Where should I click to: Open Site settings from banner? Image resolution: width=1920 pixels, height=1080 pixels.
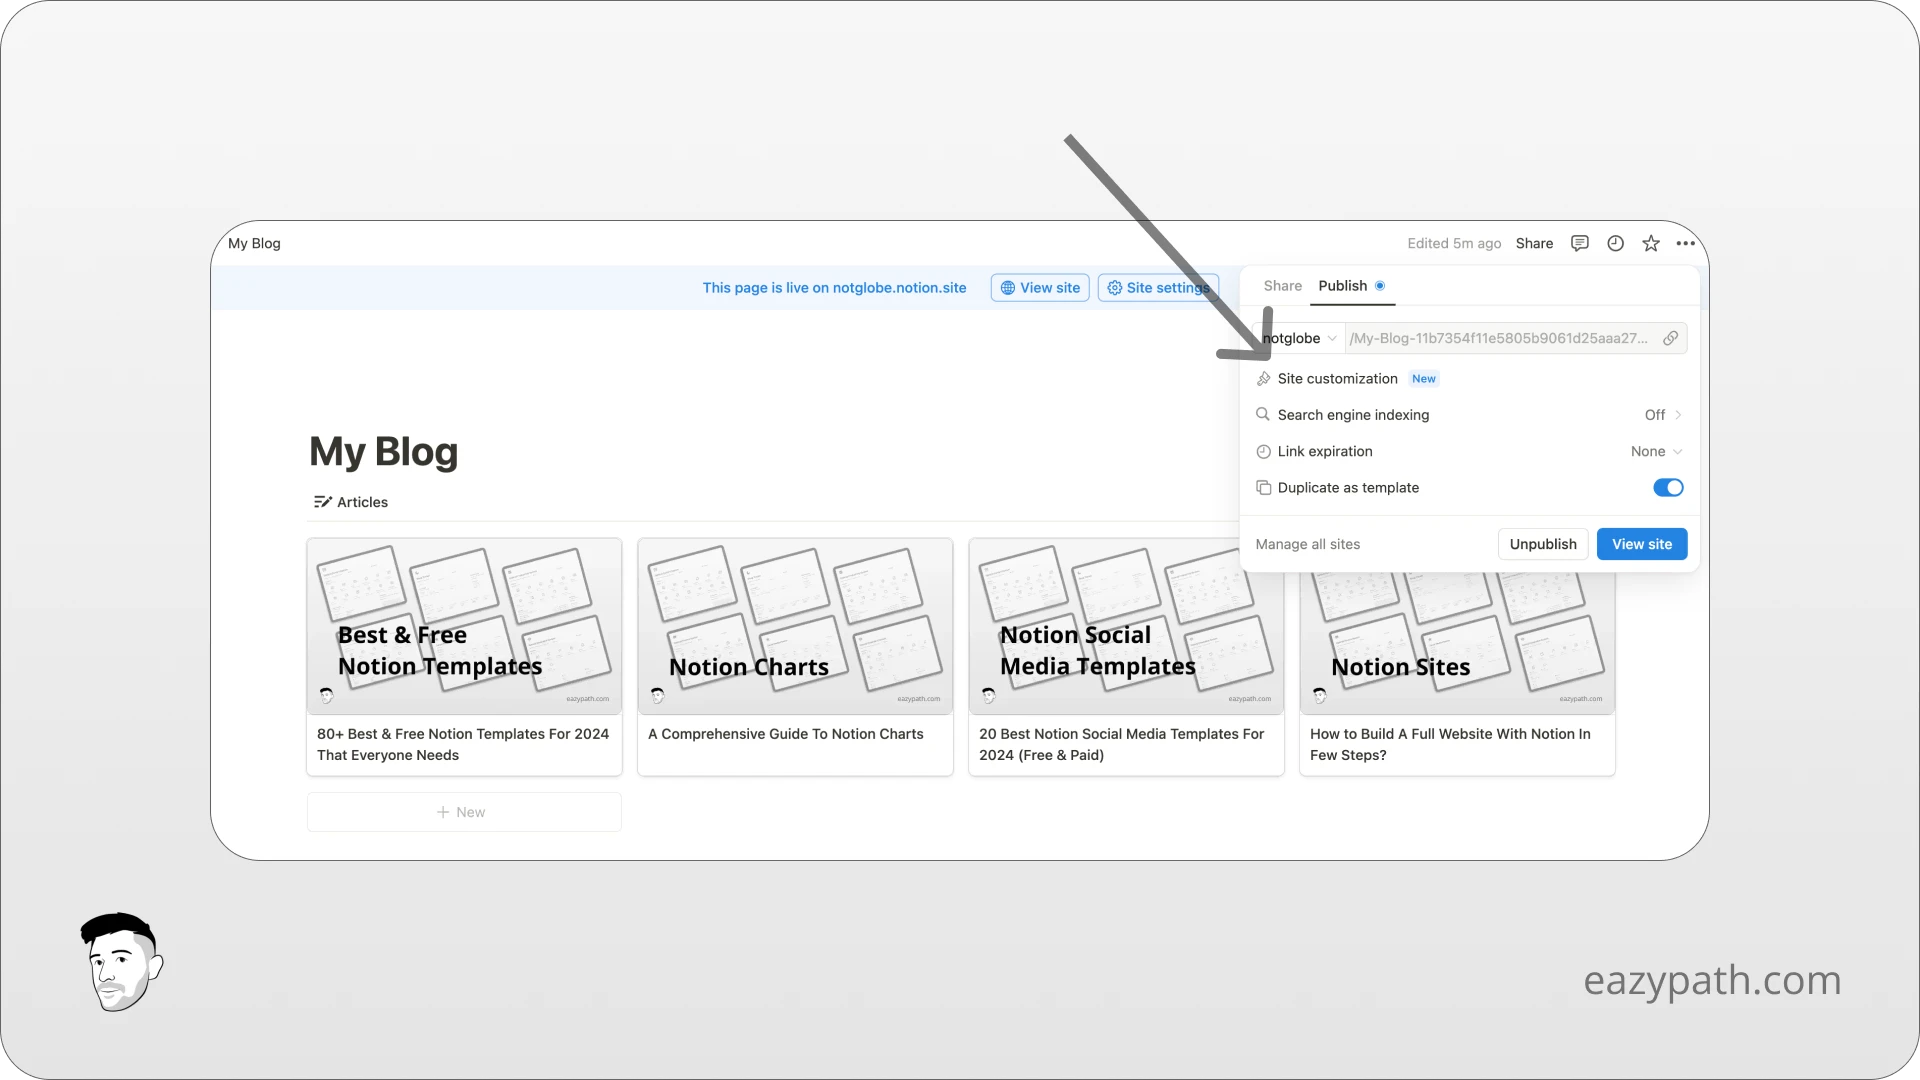pyautogui.click(x=1158, y=288)
